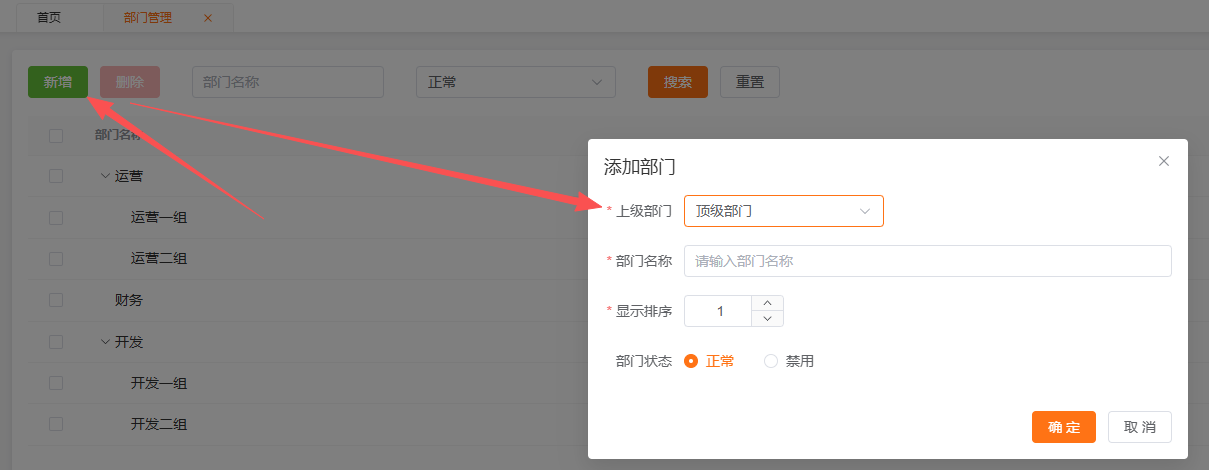The height and width of the screenshot is (470, 1209).
Task: Select the 正常 radio button
Action: click(x=691, y=361)
